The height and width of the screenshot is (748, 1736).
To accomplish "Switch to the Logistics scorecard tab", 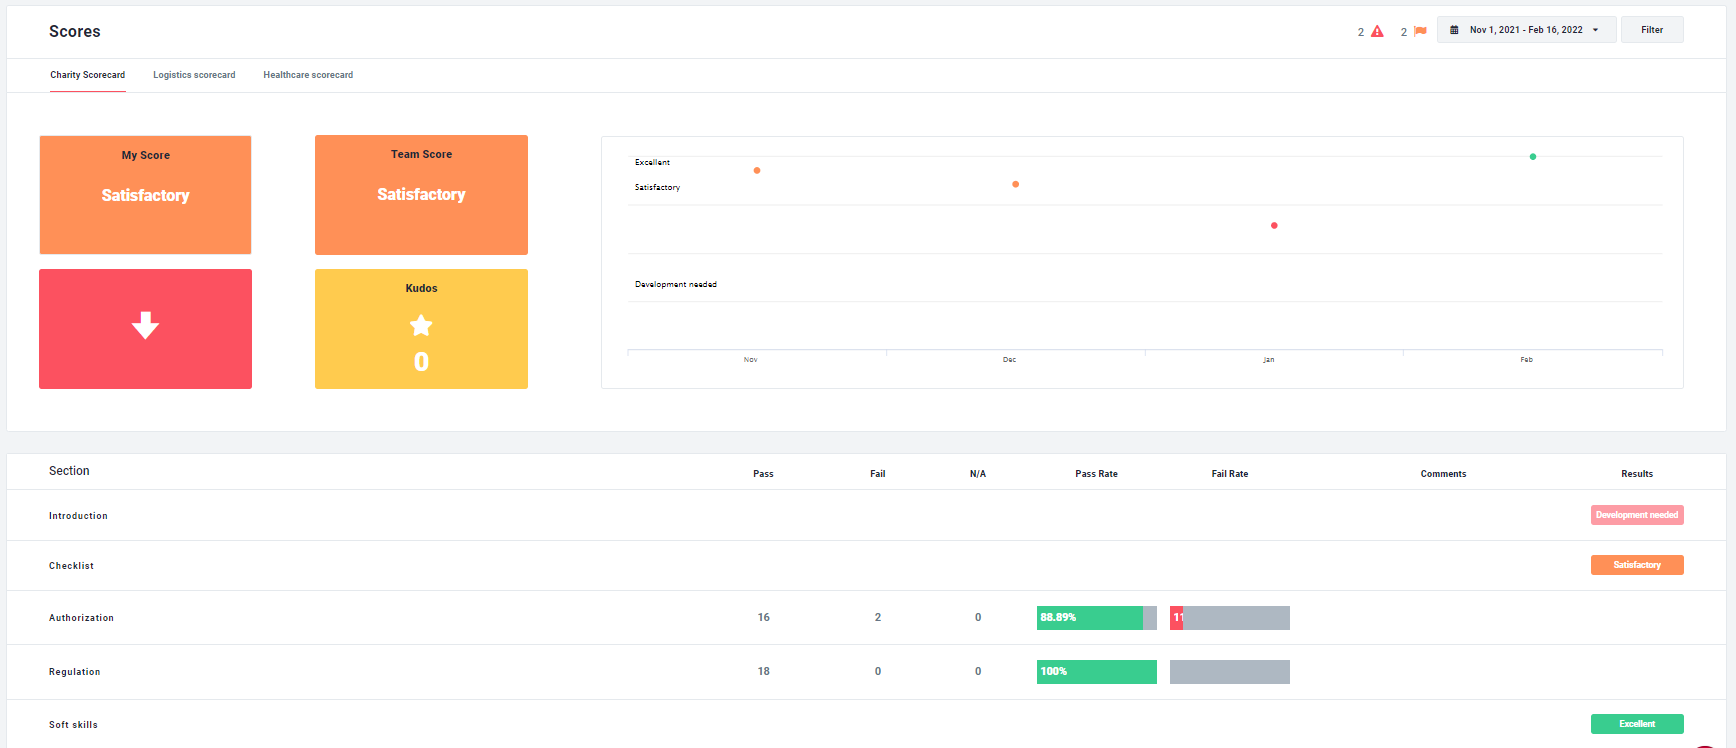I will [194, 75].
